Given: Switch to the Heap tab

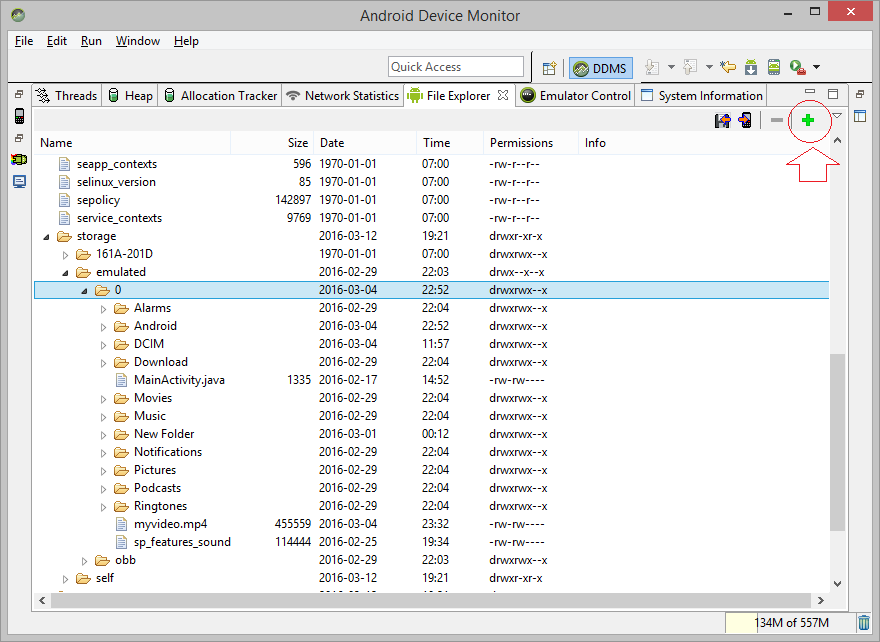Looking at the screenshot, I should tap(131, 96).
